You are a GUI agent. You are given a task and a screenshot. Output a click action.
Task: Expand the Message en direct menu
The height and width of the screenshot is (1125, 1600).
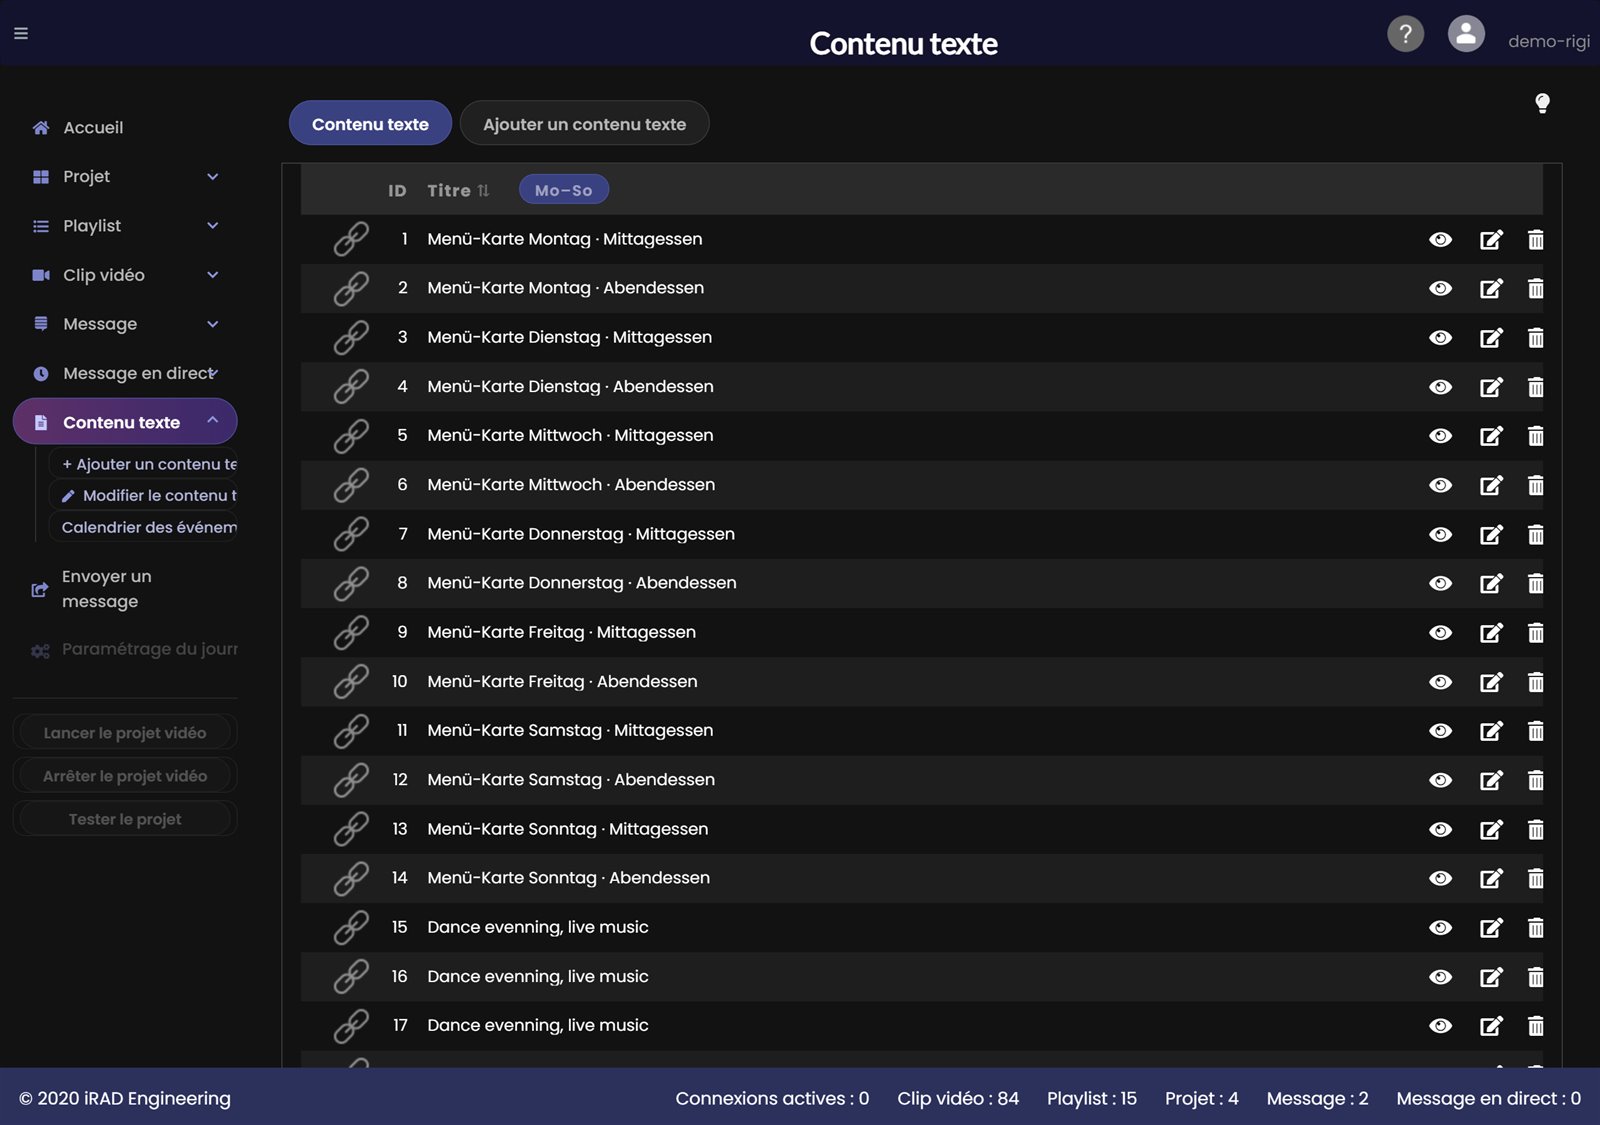point(125,373)
